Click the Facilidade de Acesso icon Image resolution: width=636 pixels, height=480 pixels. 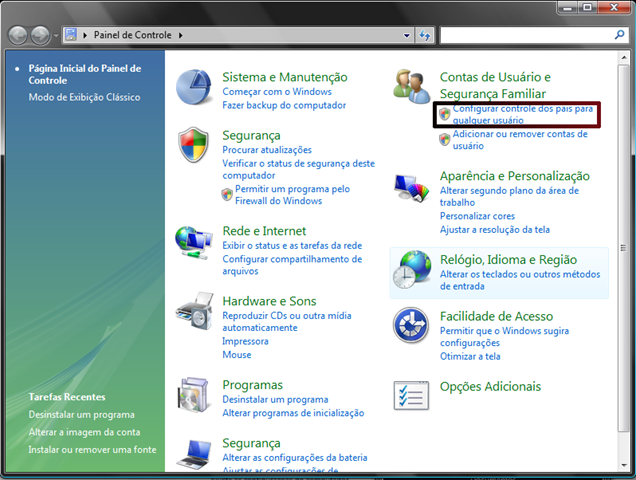coord(411,325)
